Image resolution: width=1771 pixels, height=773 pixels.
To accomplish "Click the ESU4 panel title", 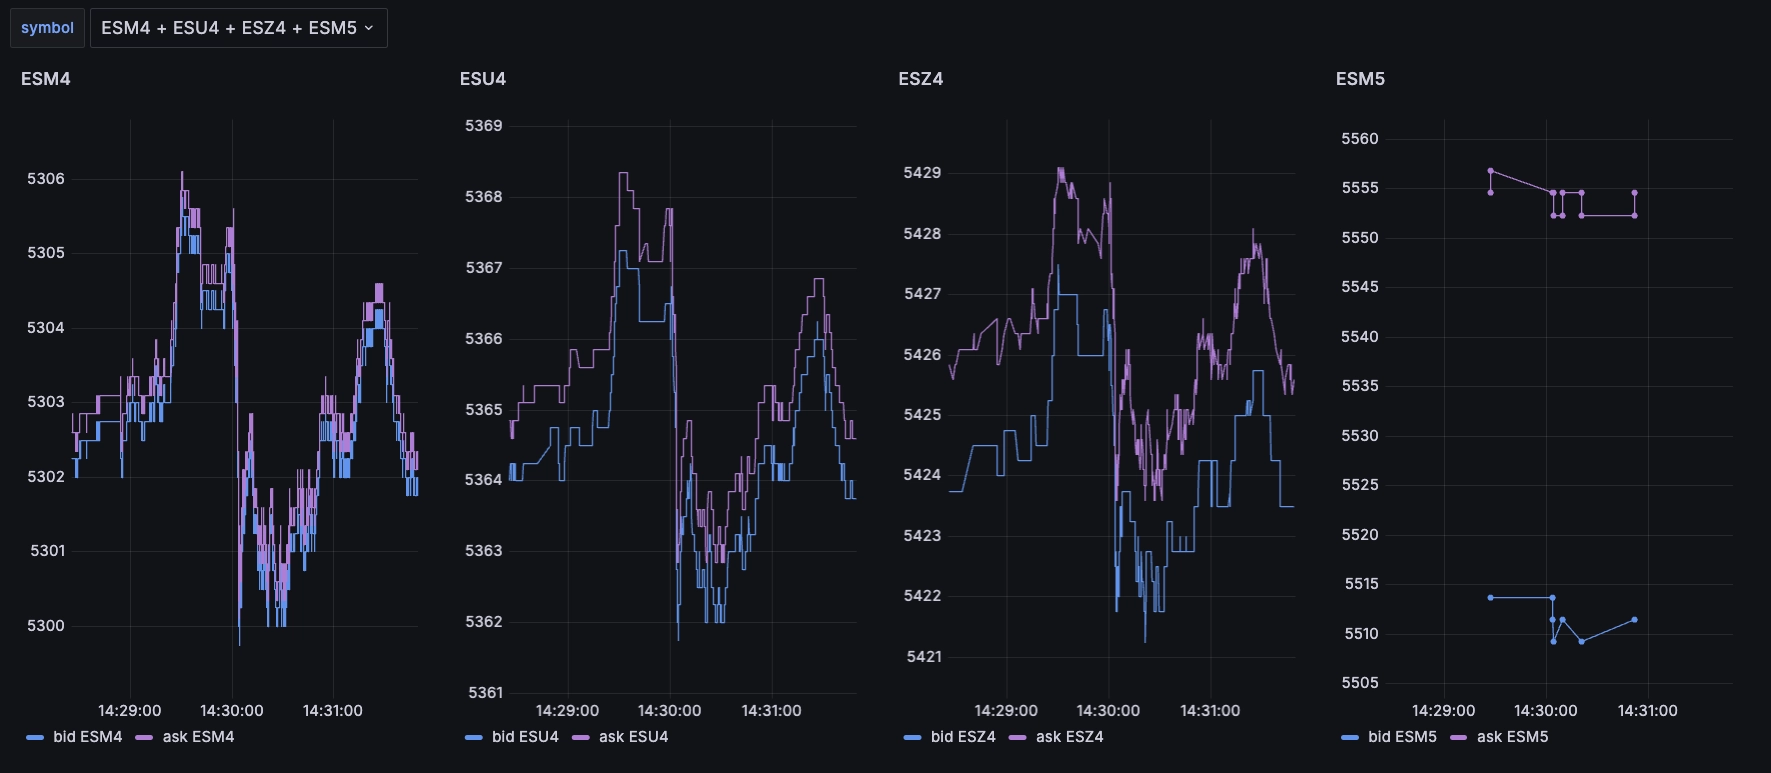I will tap(483, 79).
